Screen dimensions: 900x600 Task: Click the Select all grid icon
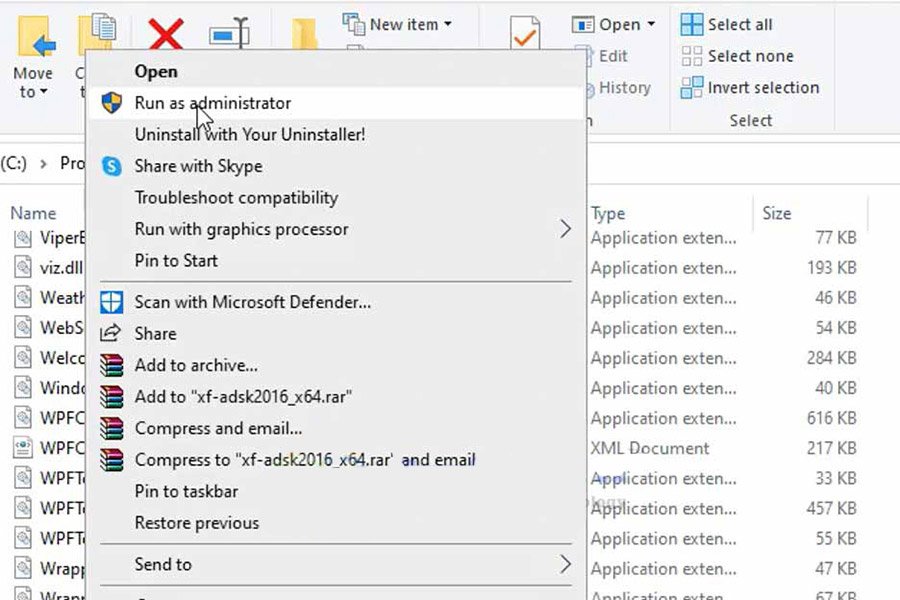(x=692, y=25)
